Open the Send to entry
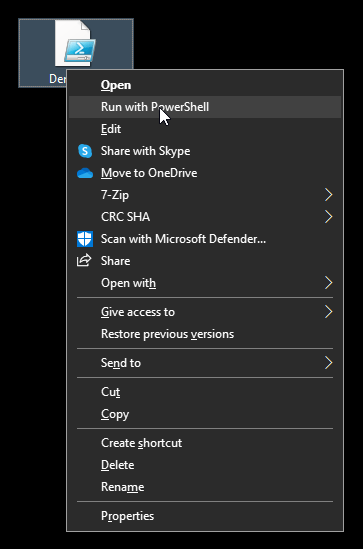363x549 pixels. pyautogui.click(x=205, y=363)
